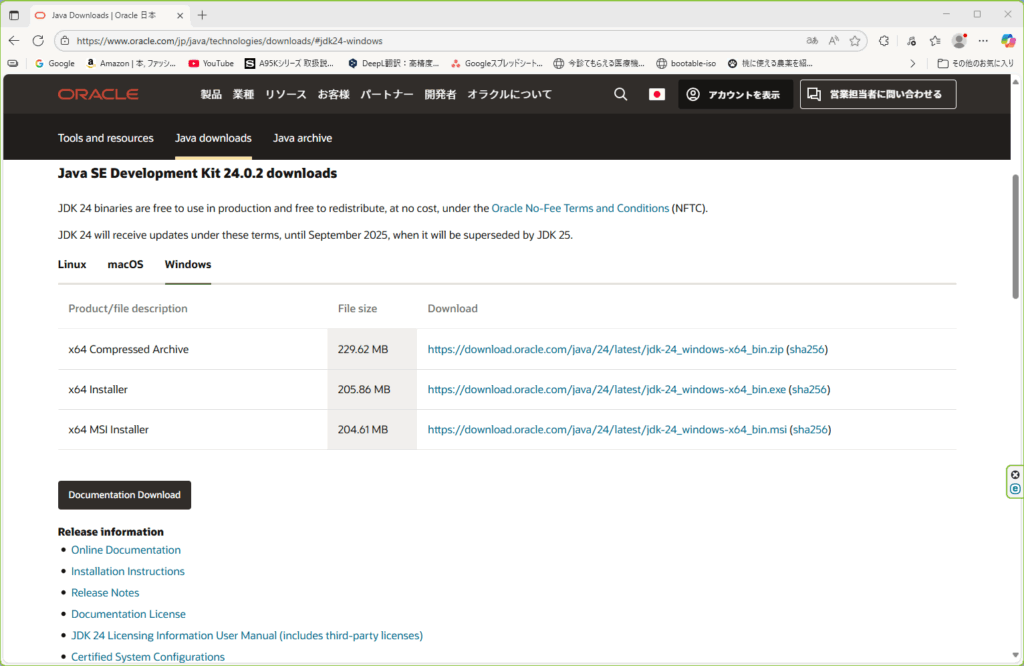Open the Release Notes link
Screen dimensions: 1024x666
pos(105,592)
